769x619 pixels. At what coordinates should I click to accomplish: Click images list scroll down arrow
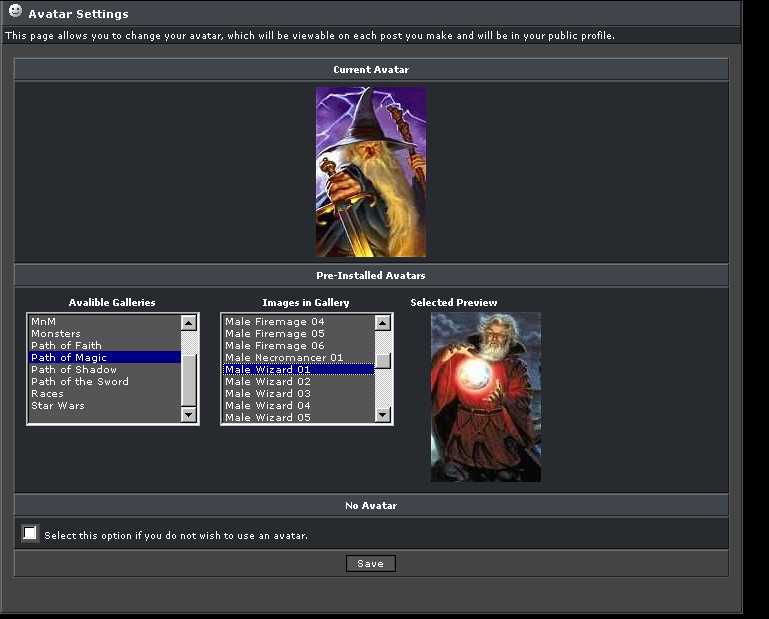tap(383, 415)
